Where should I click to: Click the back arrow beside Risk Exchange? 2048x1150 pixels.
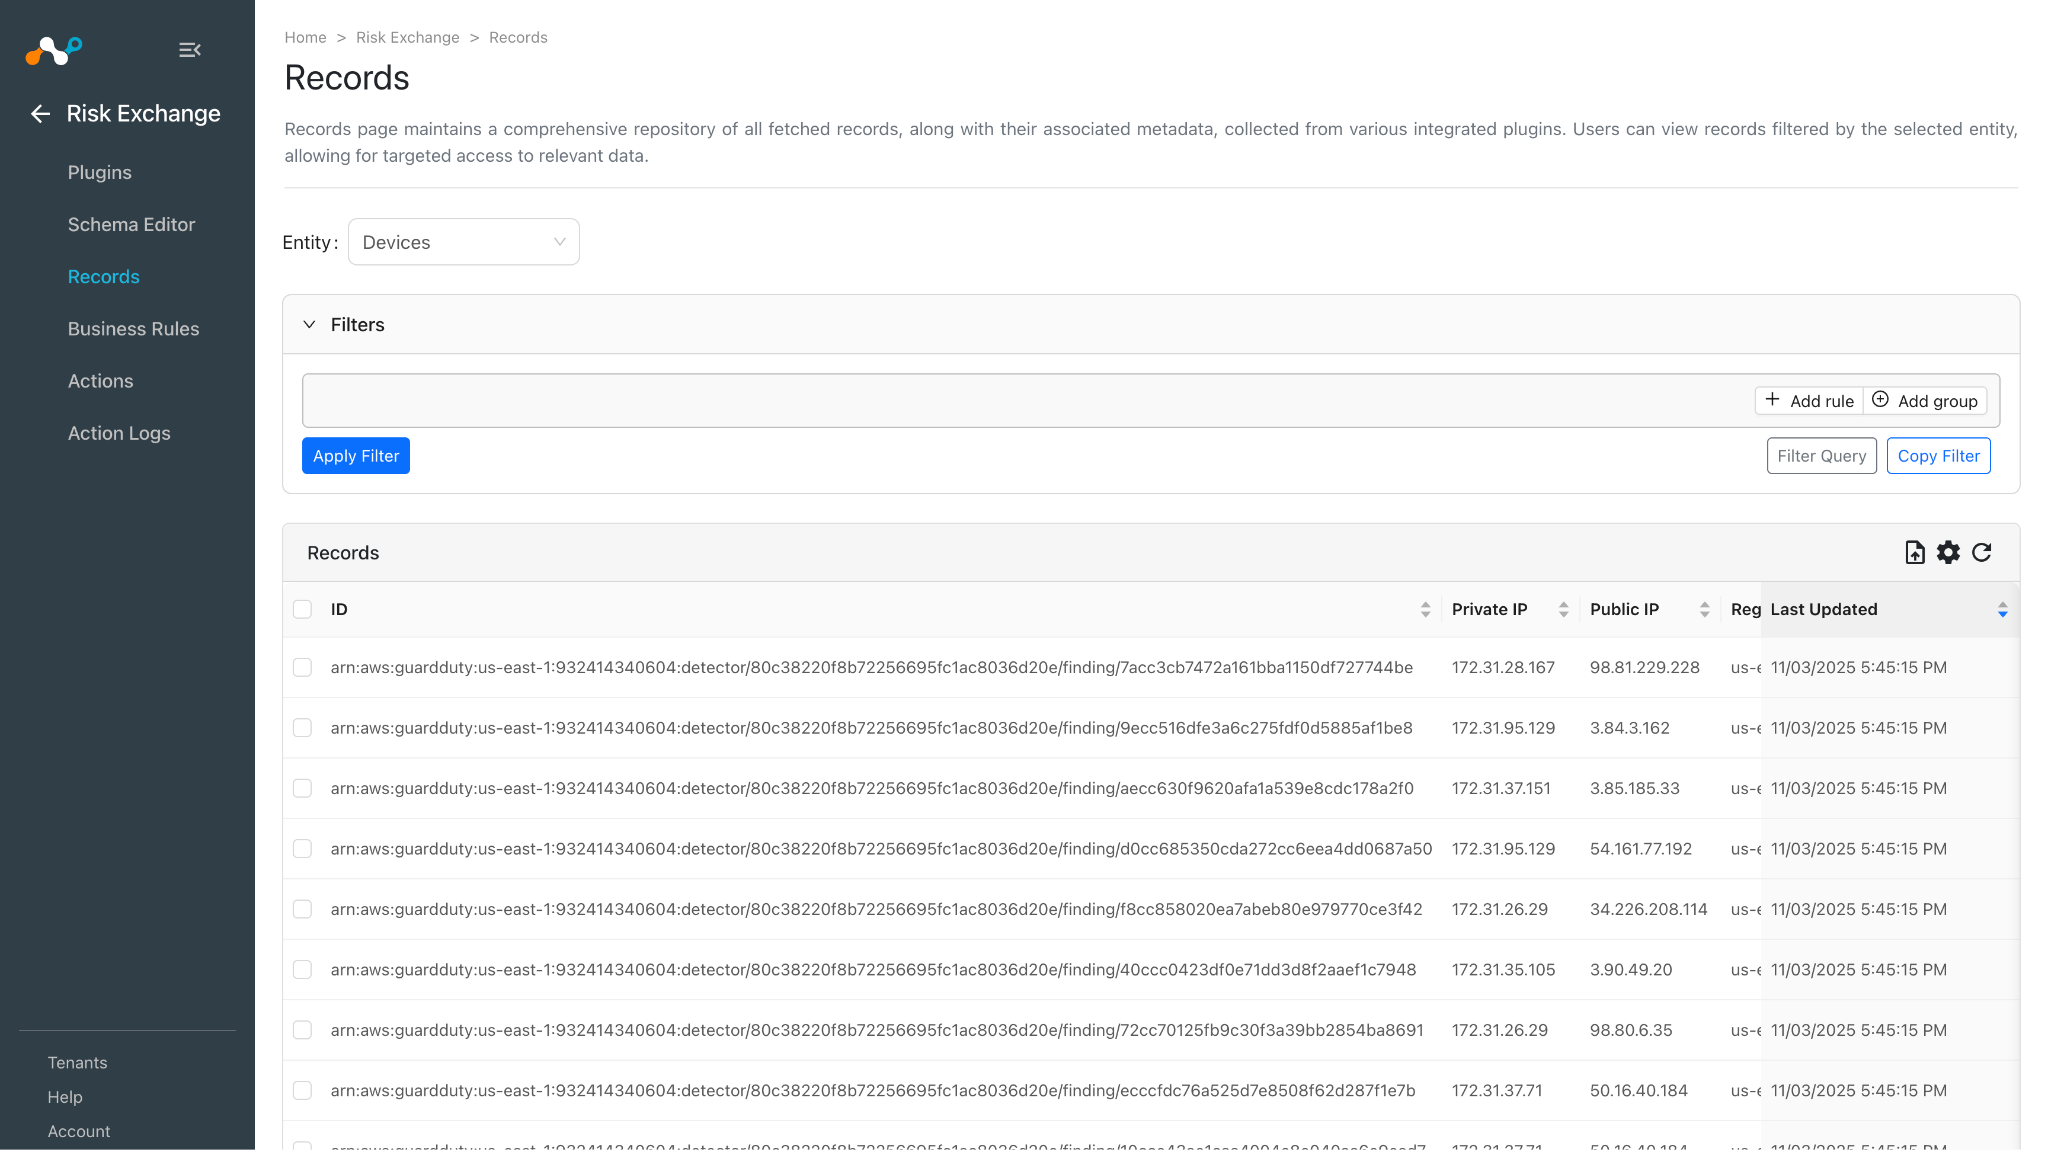point(40,114)
